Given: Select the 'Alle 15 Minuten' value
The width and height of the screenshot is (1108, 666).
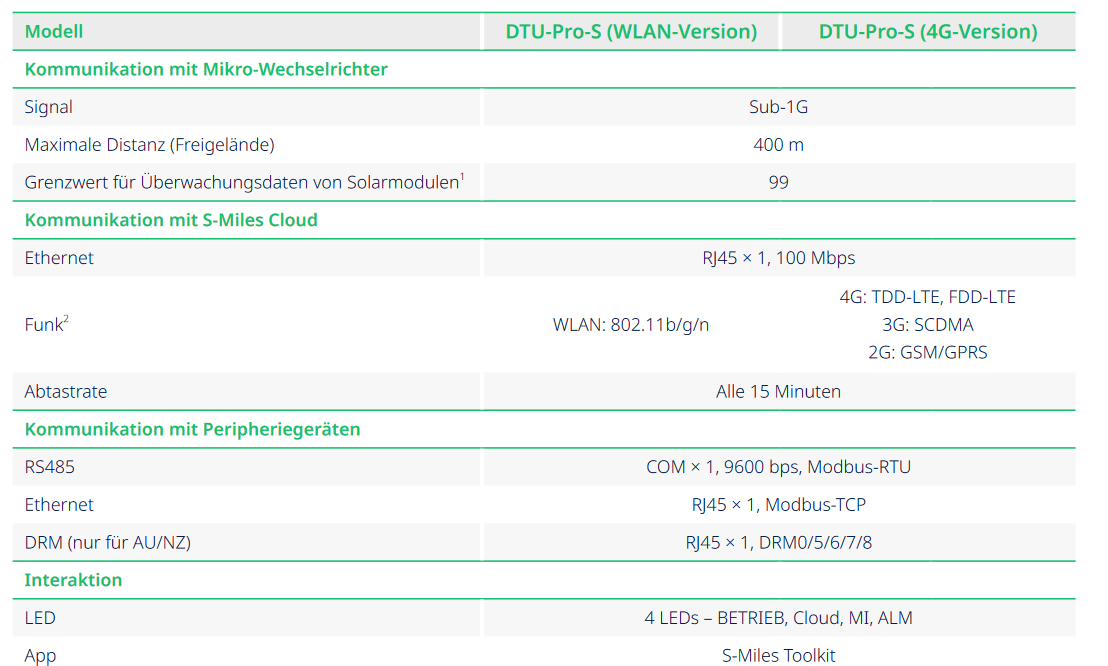Looking at the screenshot, I should [x=778, y=392].
